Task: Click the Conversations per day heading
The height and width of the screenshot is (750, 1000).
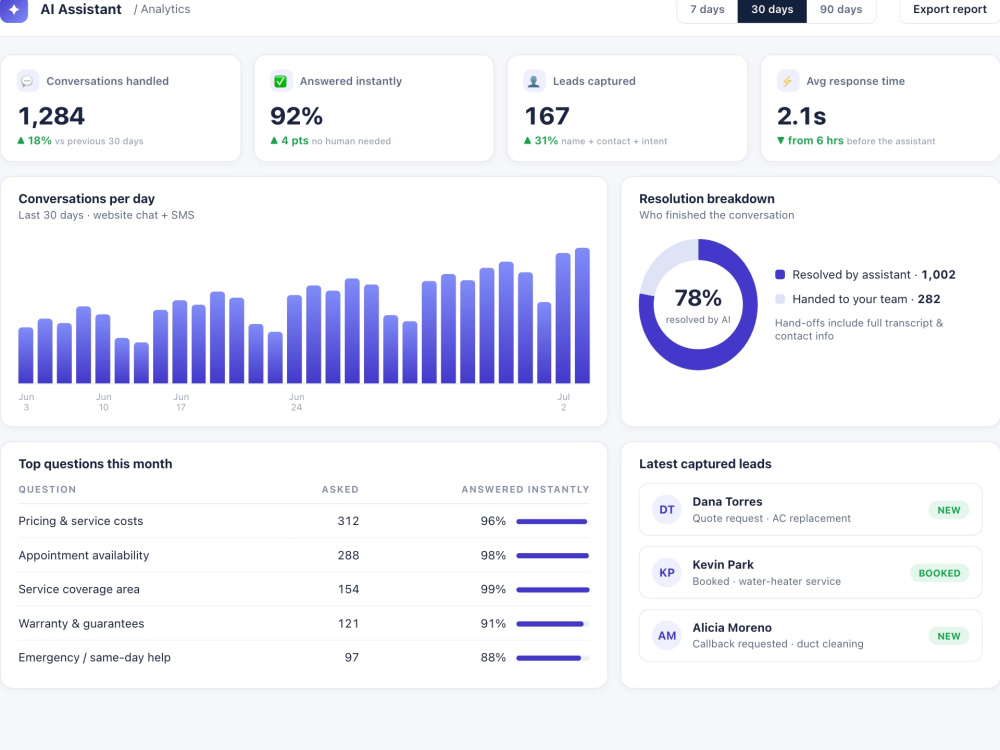Action: [87, 199]
